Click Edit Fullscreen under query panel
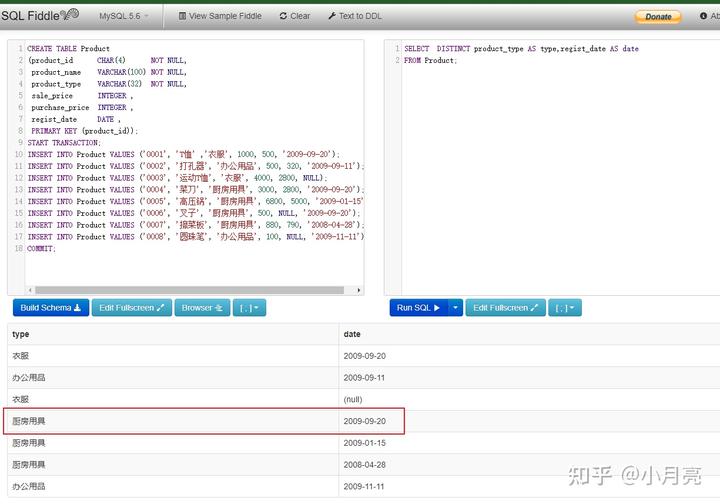This screenshot has width=720, height=504. (506, 308)
